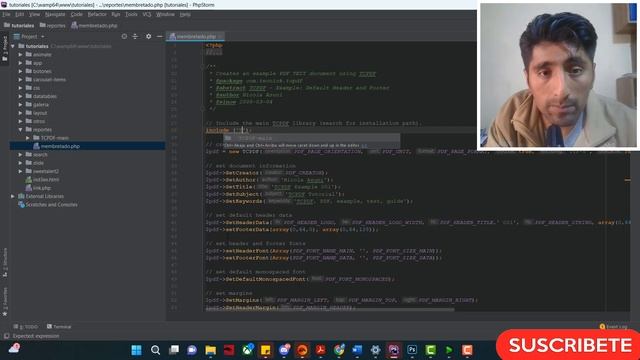Open Windows taskbar Search
Image resolution: width=640 pixels, height=360 pixels.
pos(155,350)
